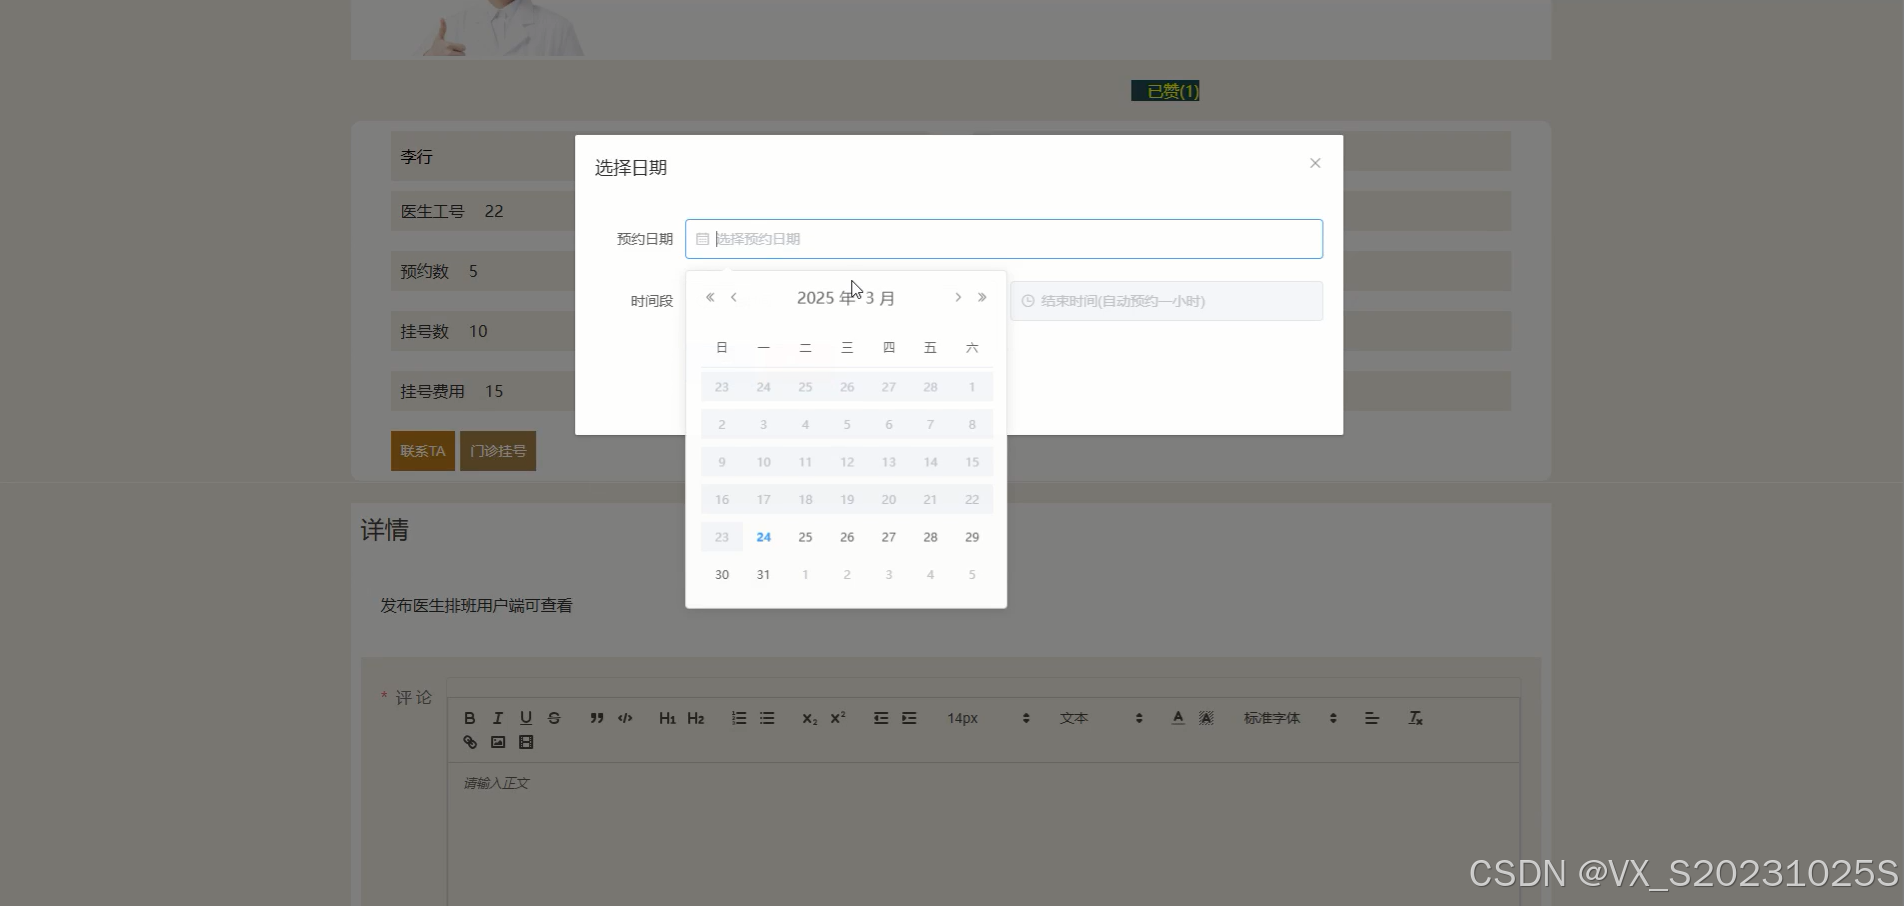Increase the text indent

[x=909, y=718]
